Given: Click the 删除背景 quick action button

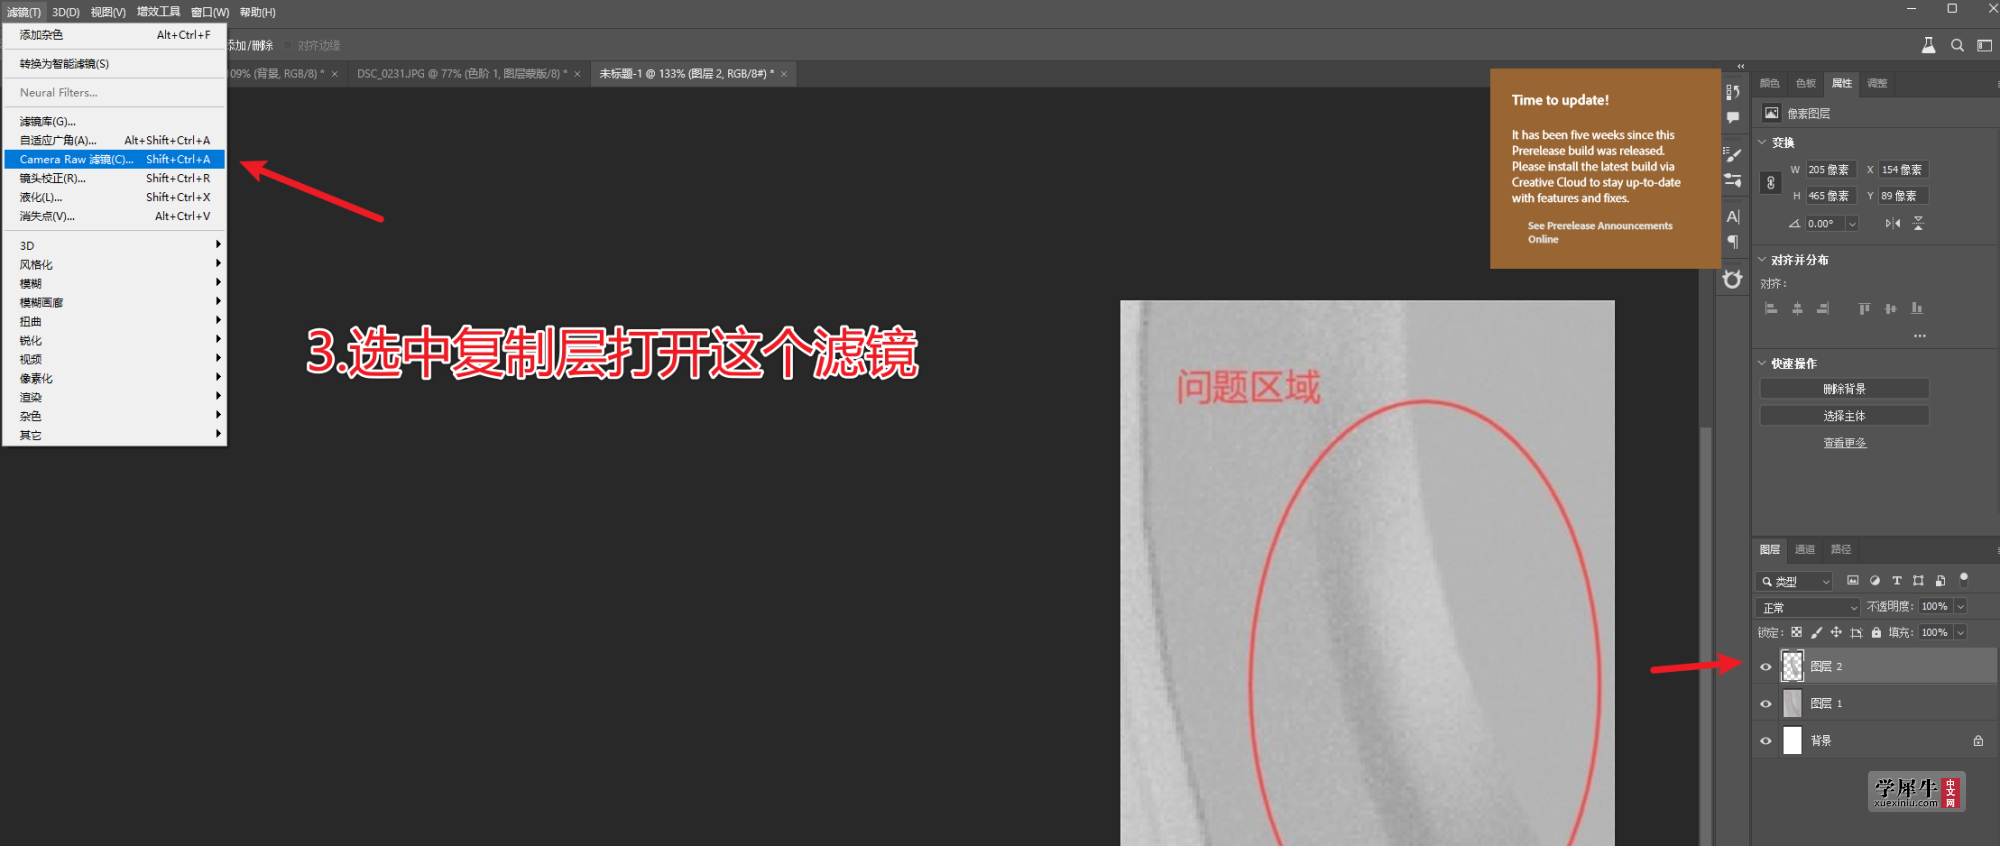Looking at the screenshot, I should point(1844,389).
